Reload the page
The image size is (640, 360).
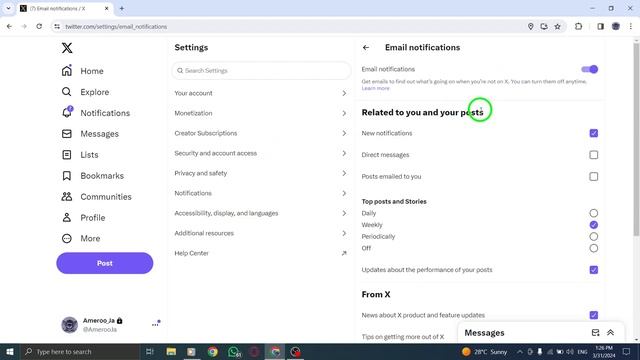pyautogui.click(x=39, y=27)
